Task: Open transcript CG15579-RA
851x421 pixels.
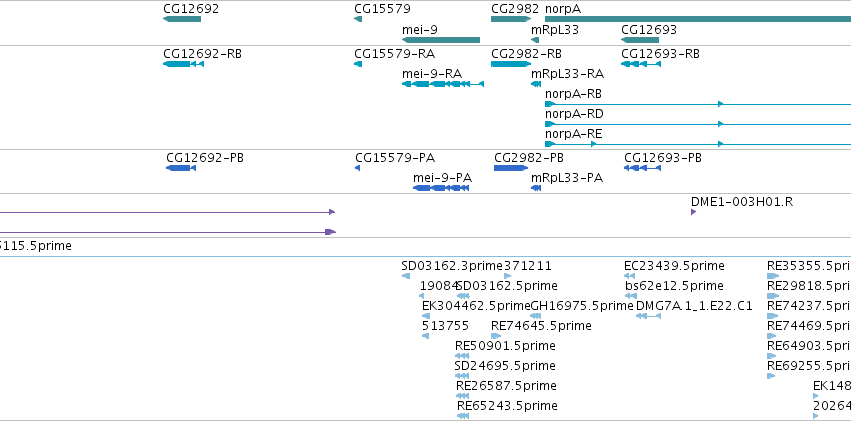Action: pyautogui.click(x=358, y=64)
